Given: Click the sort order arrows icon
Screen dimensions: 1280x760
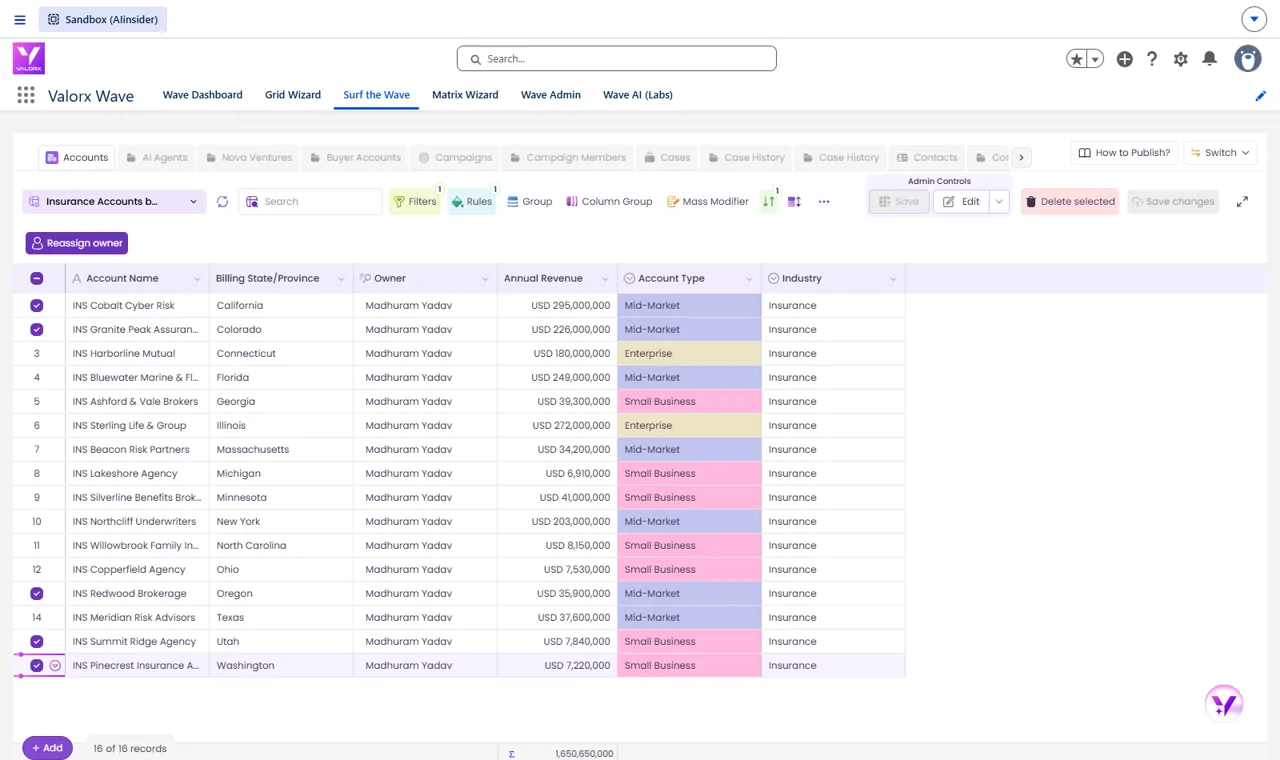Looking at the screenshot, I should coord(769,201).
